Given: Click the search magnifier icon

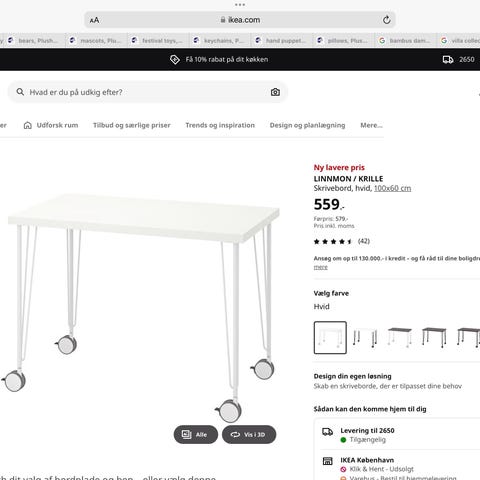Looking at the screenshot, I should [20, 92].
